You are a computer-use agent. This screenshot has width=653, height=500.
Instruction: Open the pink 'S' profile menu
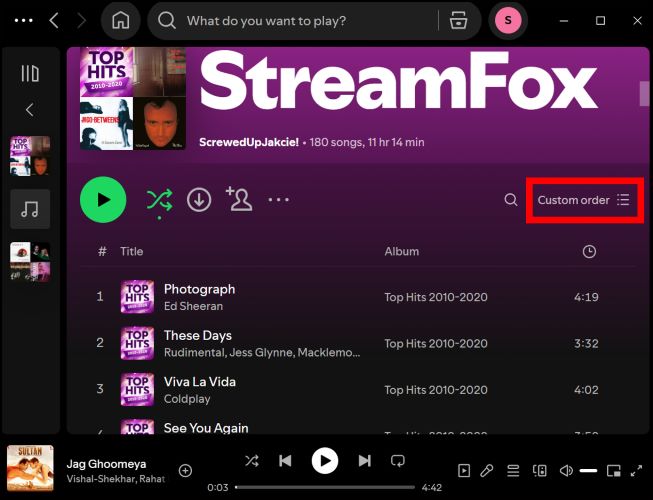[x=508, y=20]
